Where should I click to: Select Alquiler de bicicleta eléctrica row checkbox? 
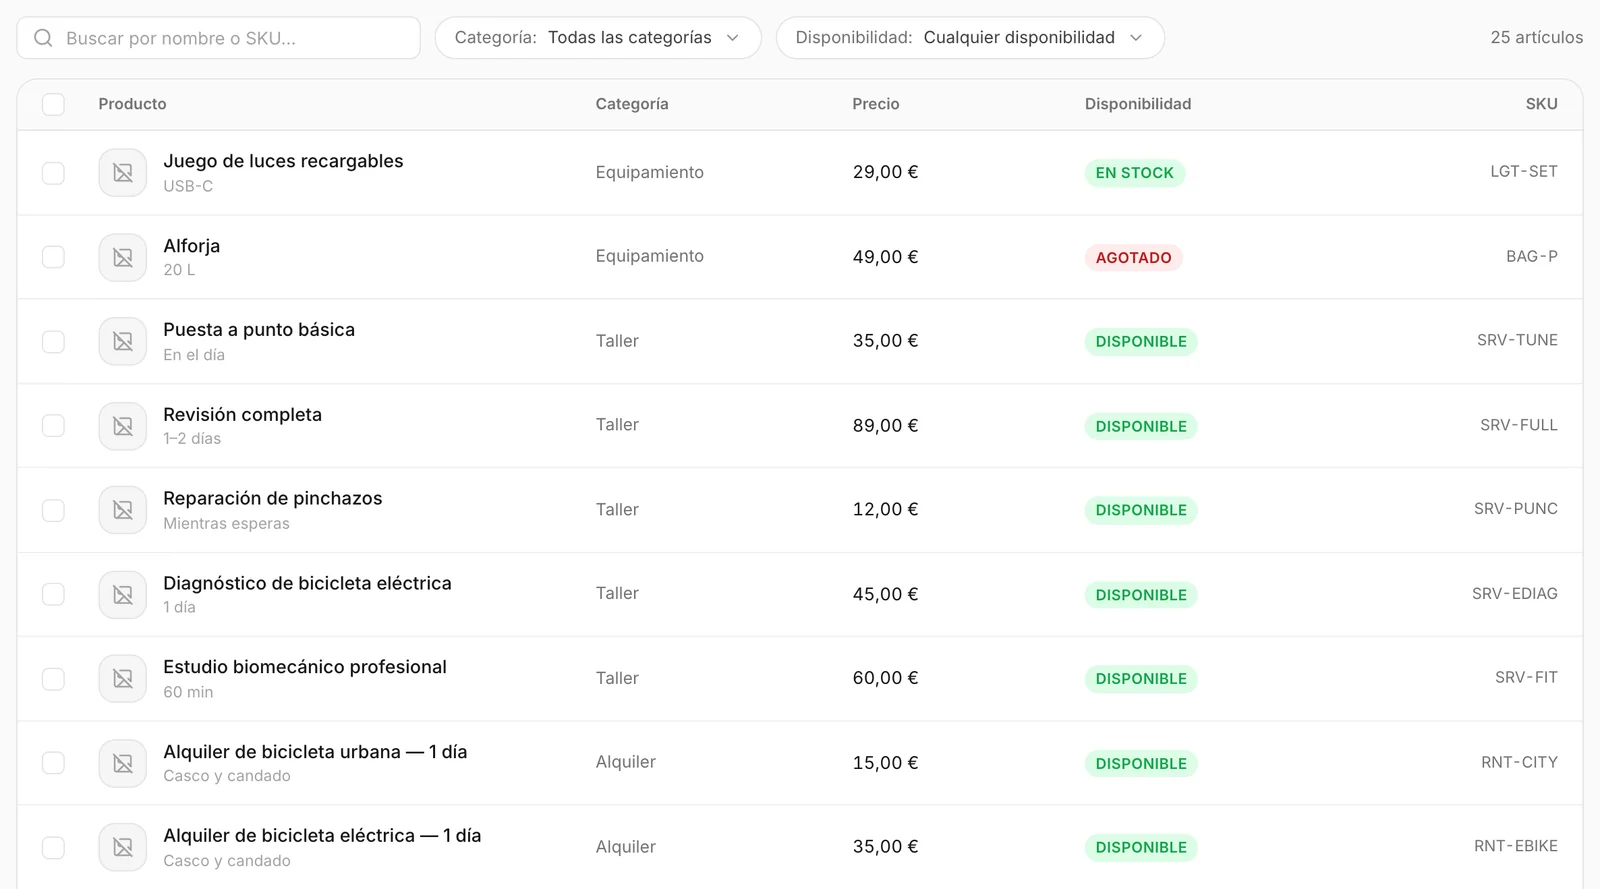click(53, 848)
